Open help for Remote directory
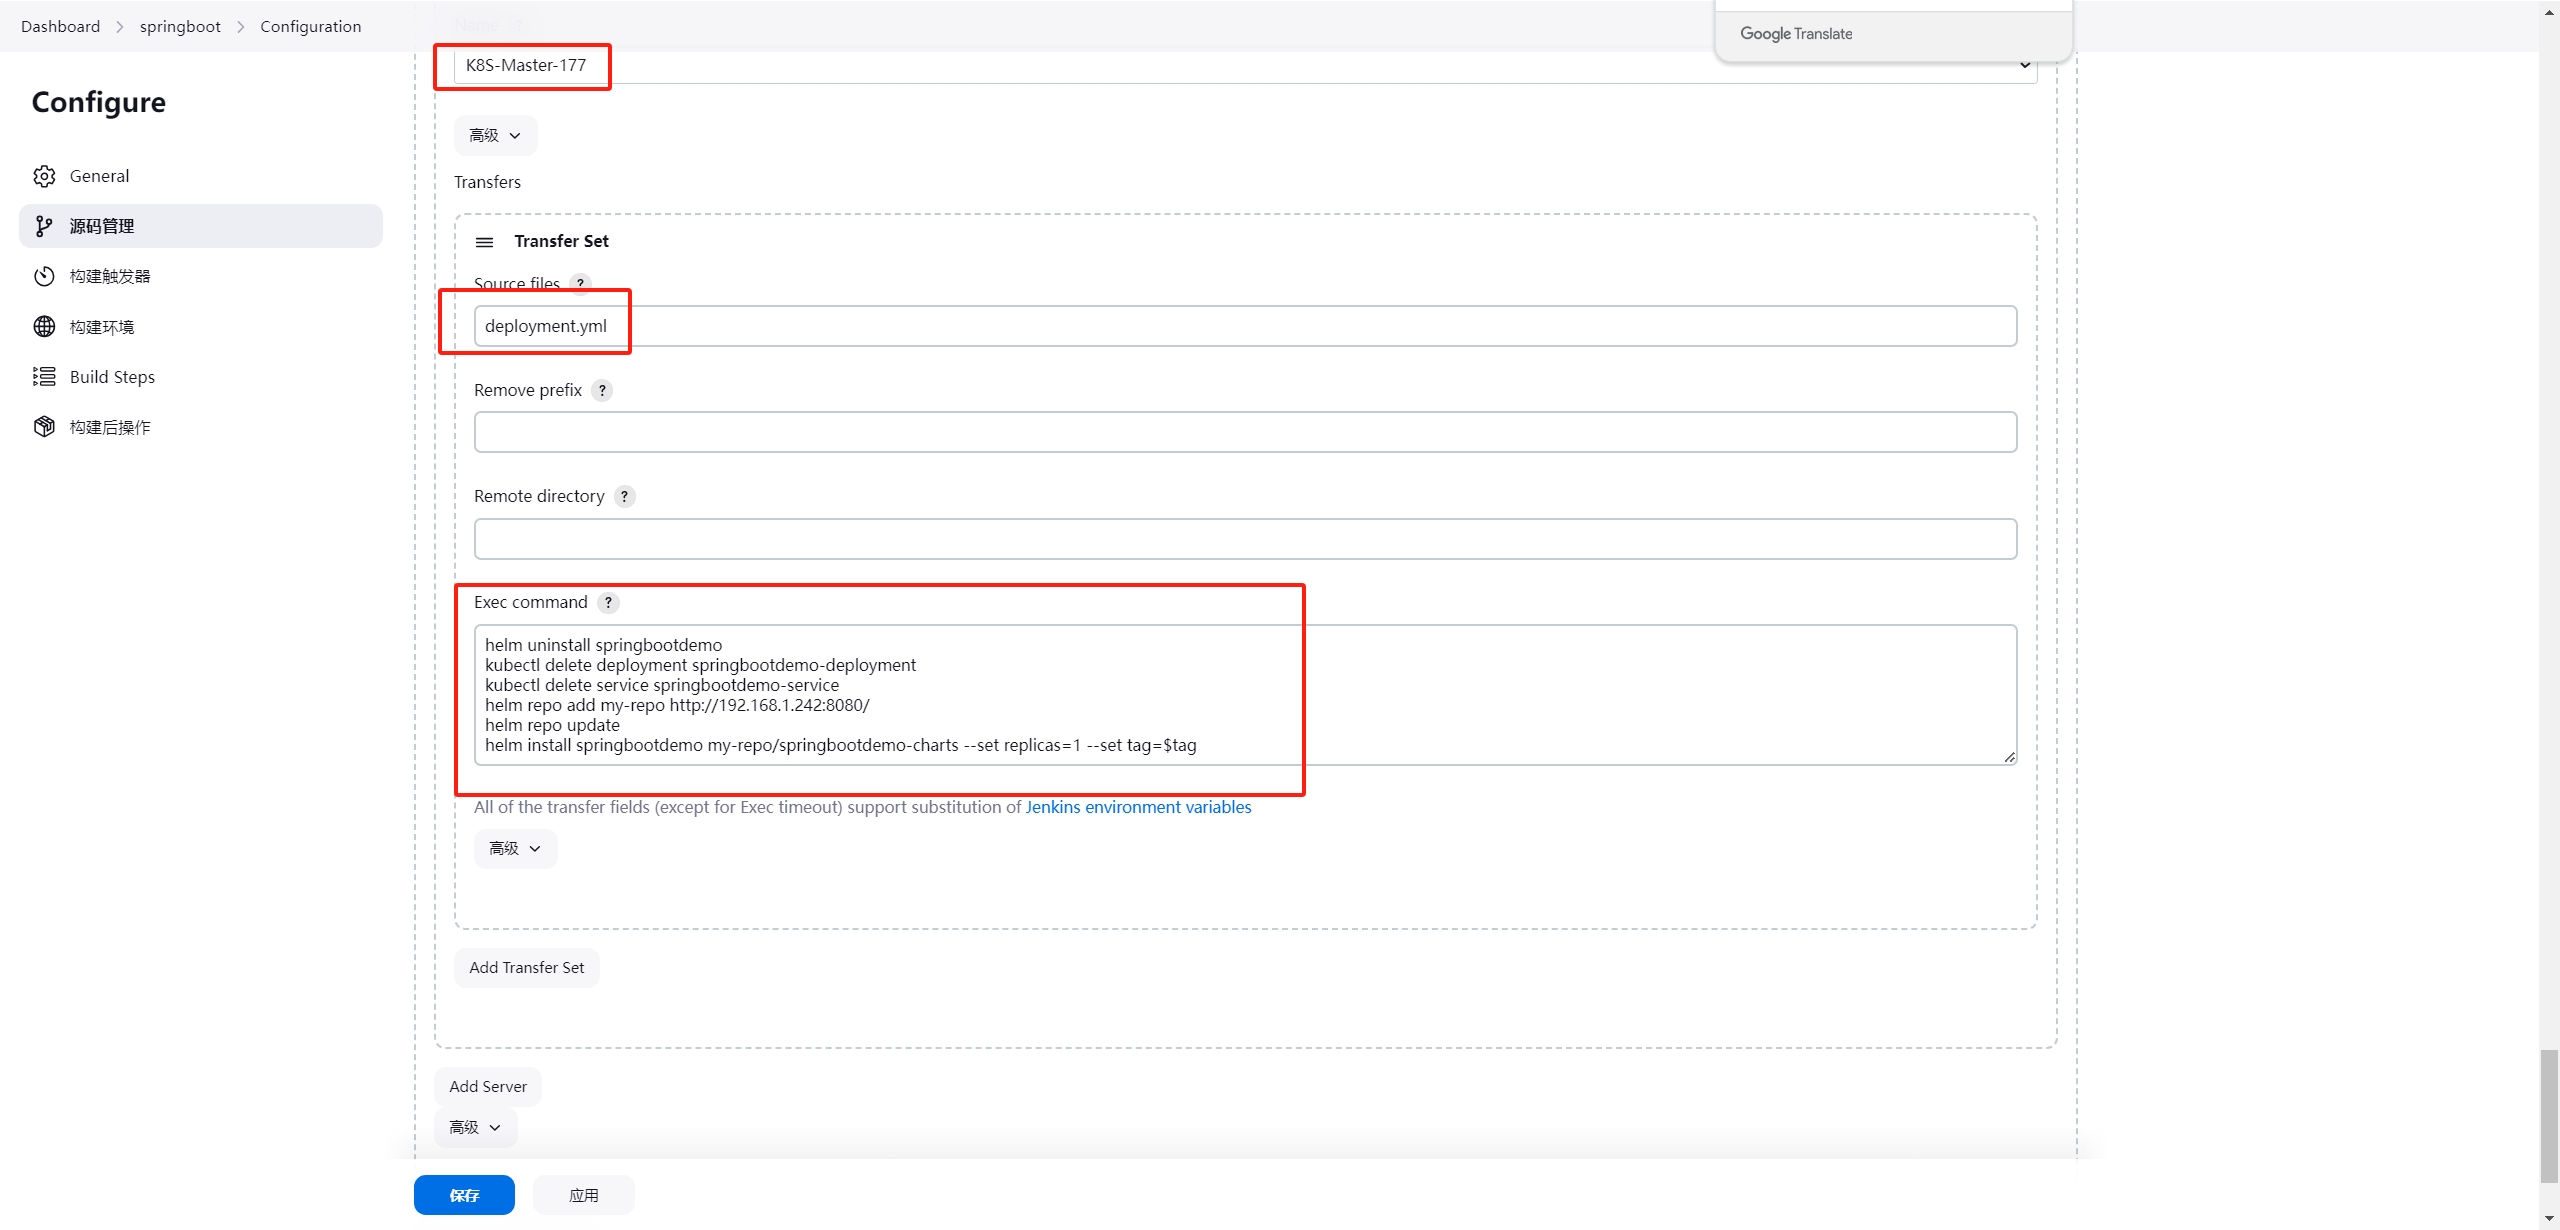2560x1230 pixels. coord(624,496)
